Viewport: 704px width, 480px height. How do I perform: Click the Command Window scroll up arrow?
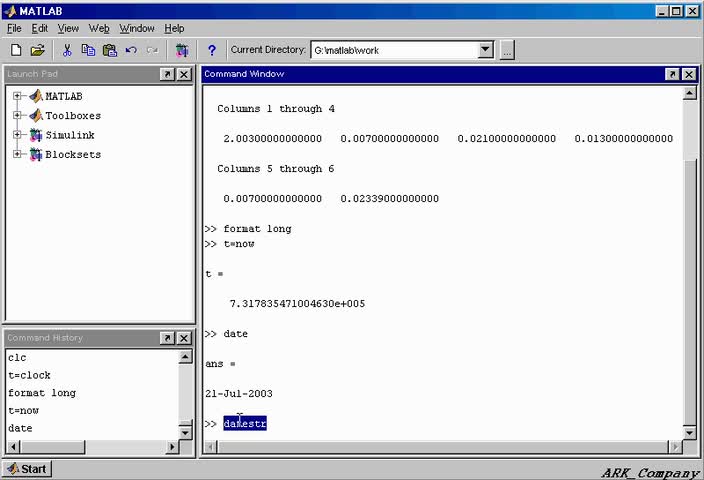tap(690, 93)
